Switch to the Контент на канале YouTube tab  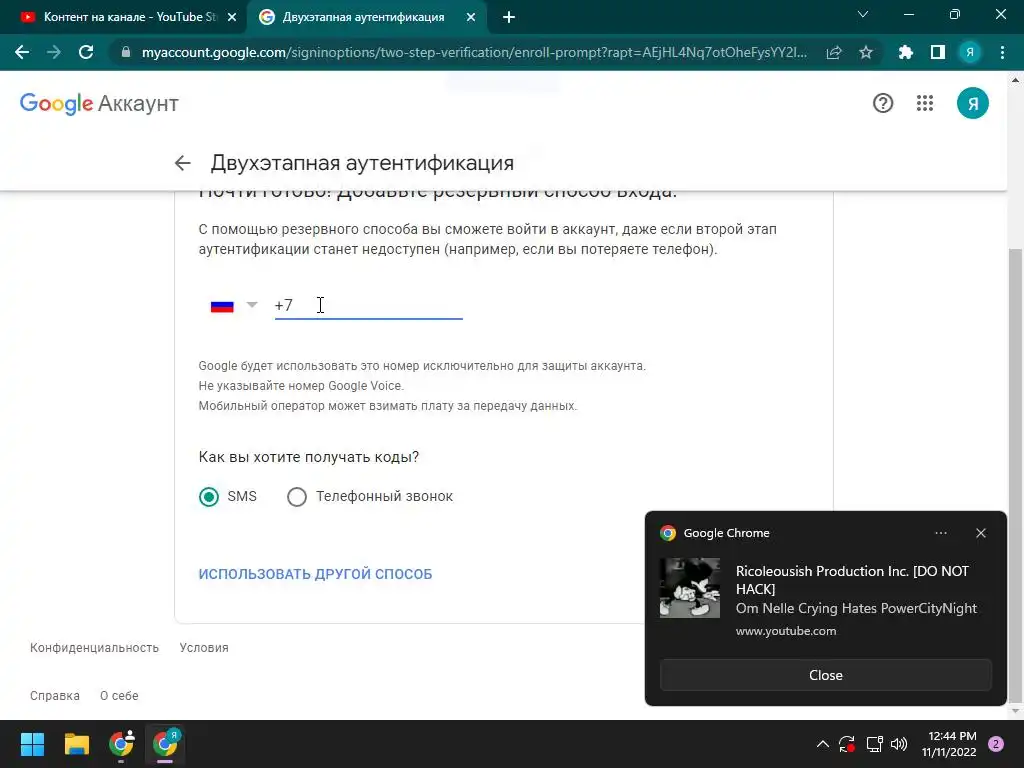[x=129, y=18]
